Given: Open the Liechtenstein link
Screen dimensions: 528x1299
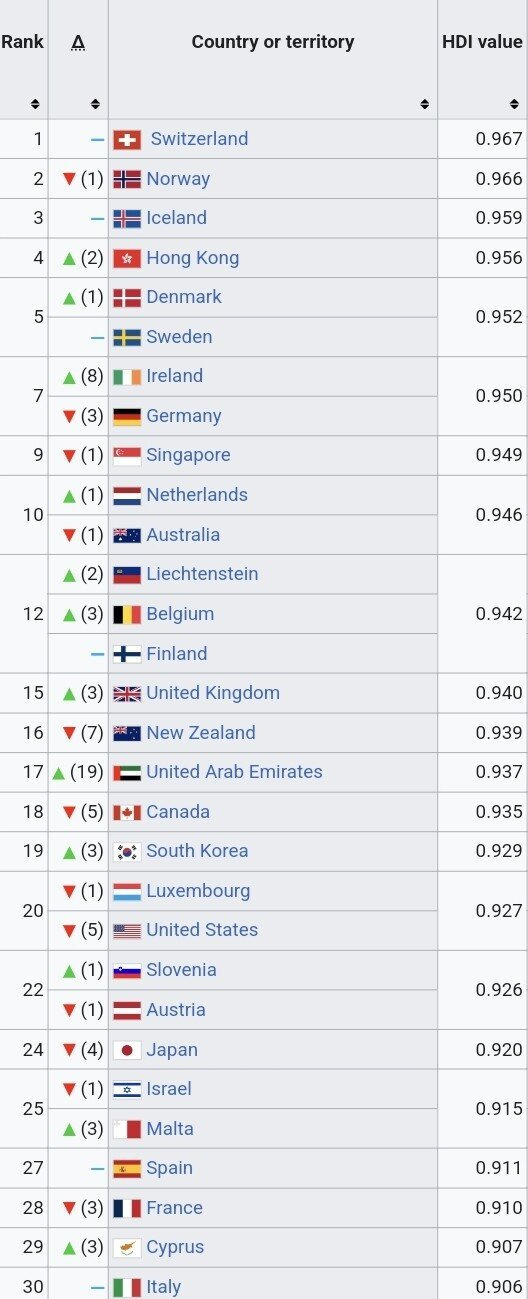Looking at the screenshot, I should (202, 574).
